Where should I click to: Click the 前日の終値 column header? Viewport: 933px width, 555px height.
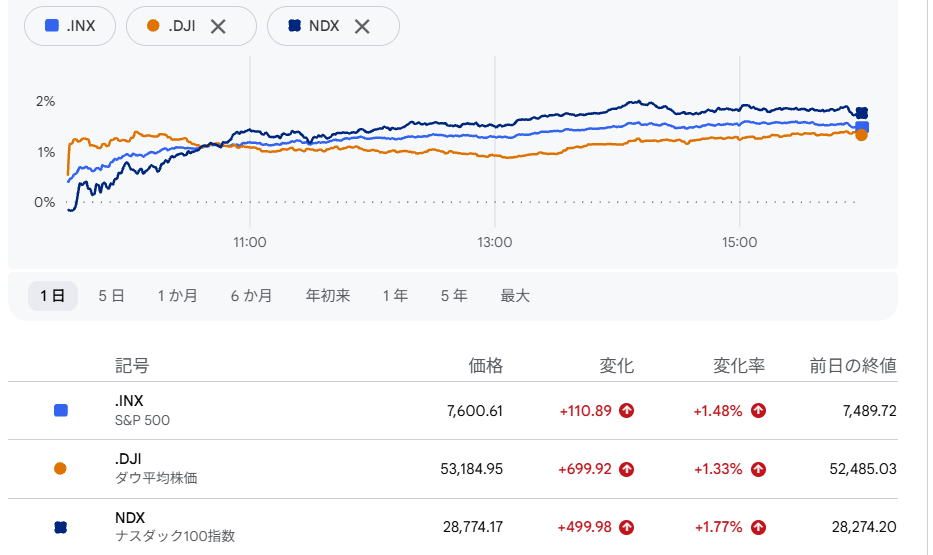pyautogui.click(x=853, y=365)
